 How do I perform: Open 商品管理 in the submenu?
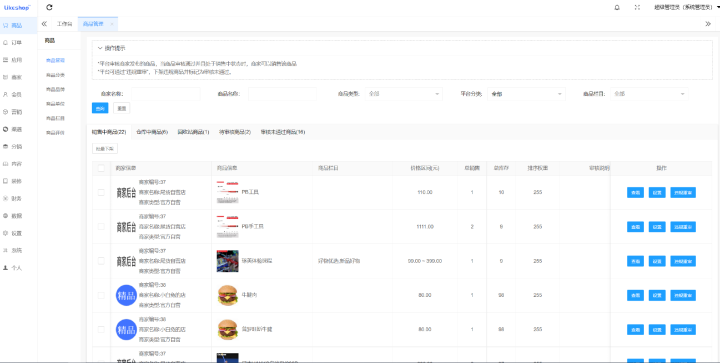[56, 60]
